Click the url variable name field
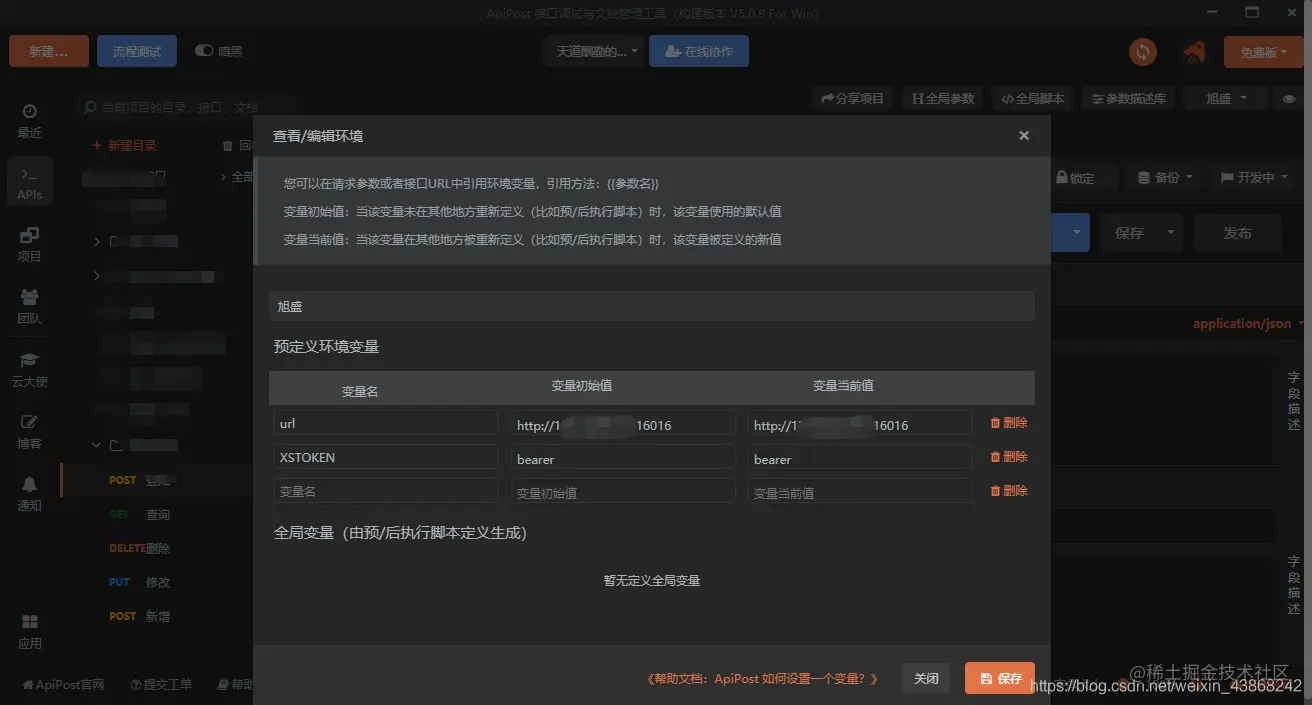 (x=386, y=423)
